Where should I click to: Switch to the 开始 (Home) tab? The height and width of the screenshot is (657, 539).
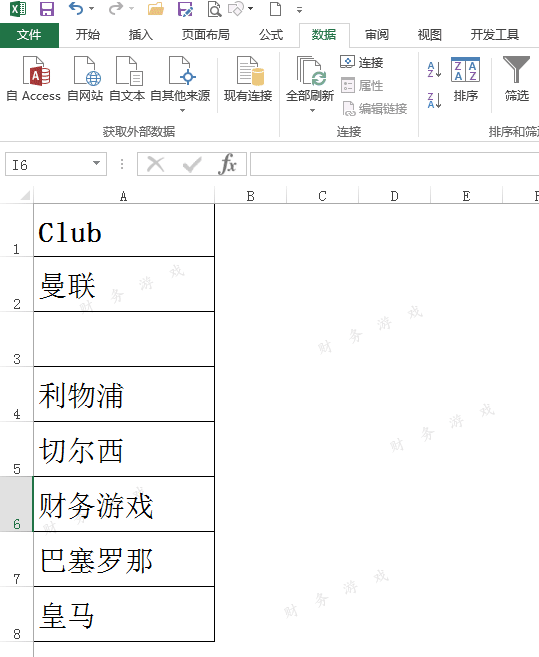88,35
